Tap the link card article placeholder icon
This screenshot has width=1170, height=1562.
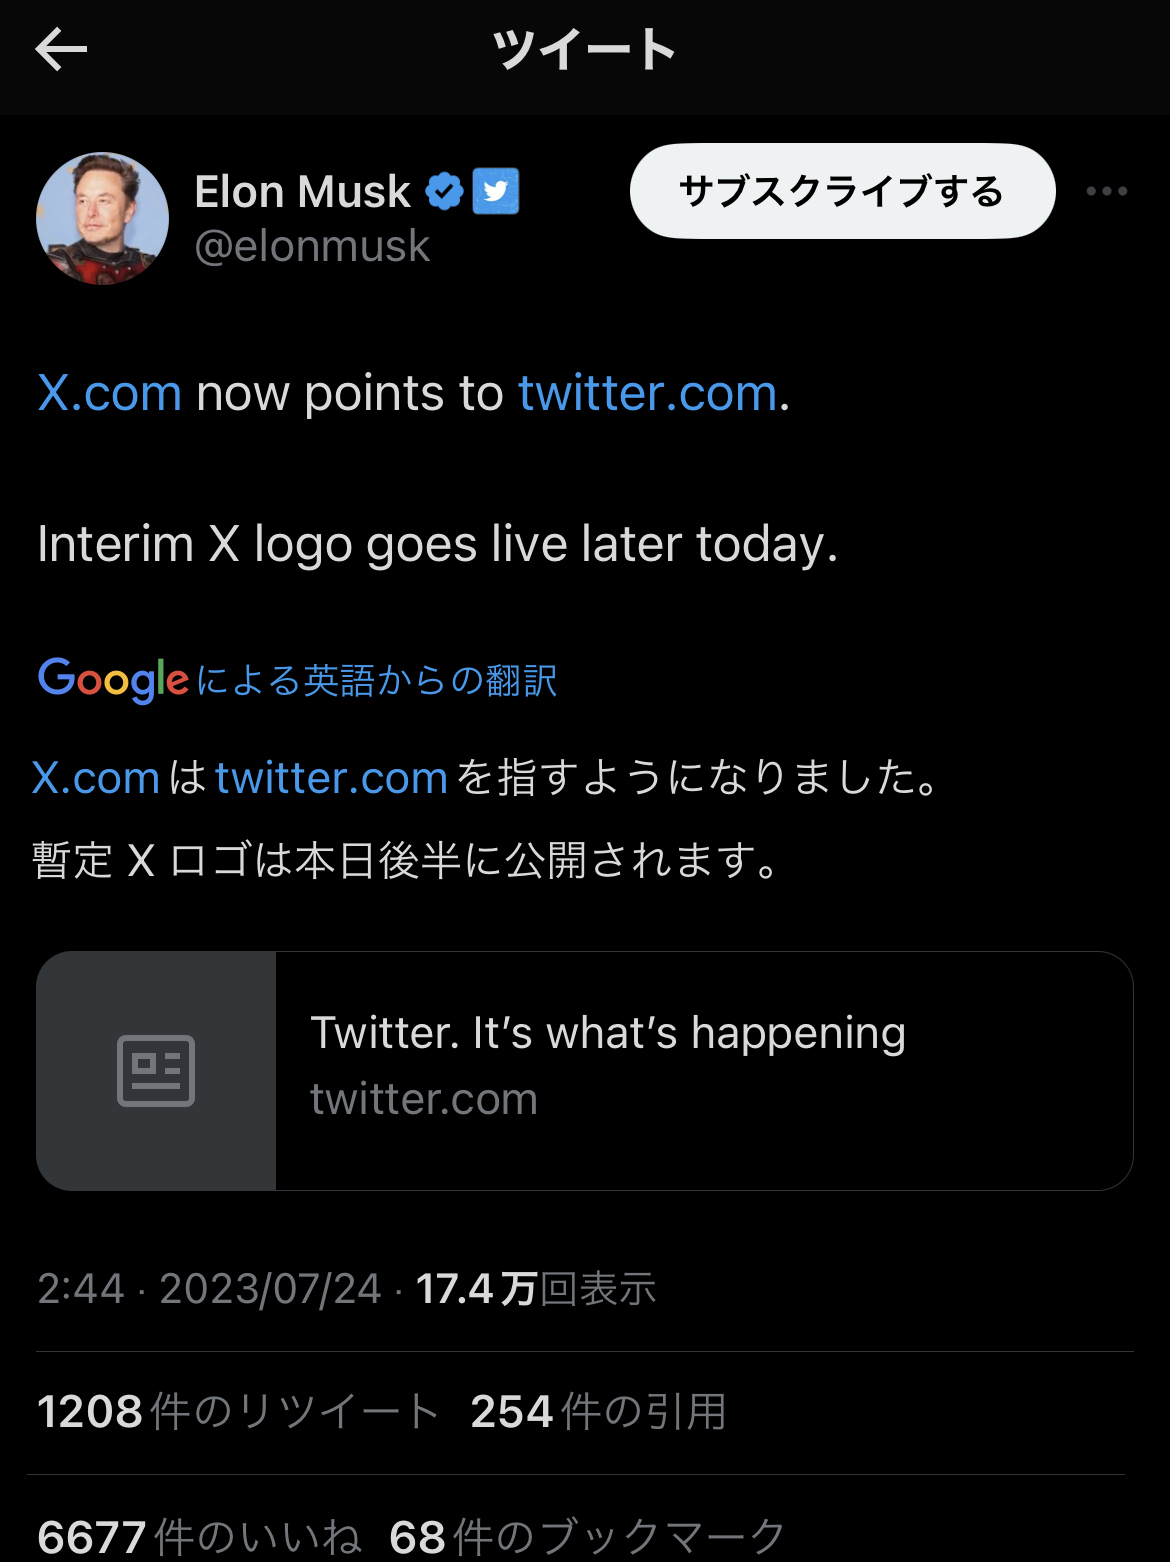156,1070
